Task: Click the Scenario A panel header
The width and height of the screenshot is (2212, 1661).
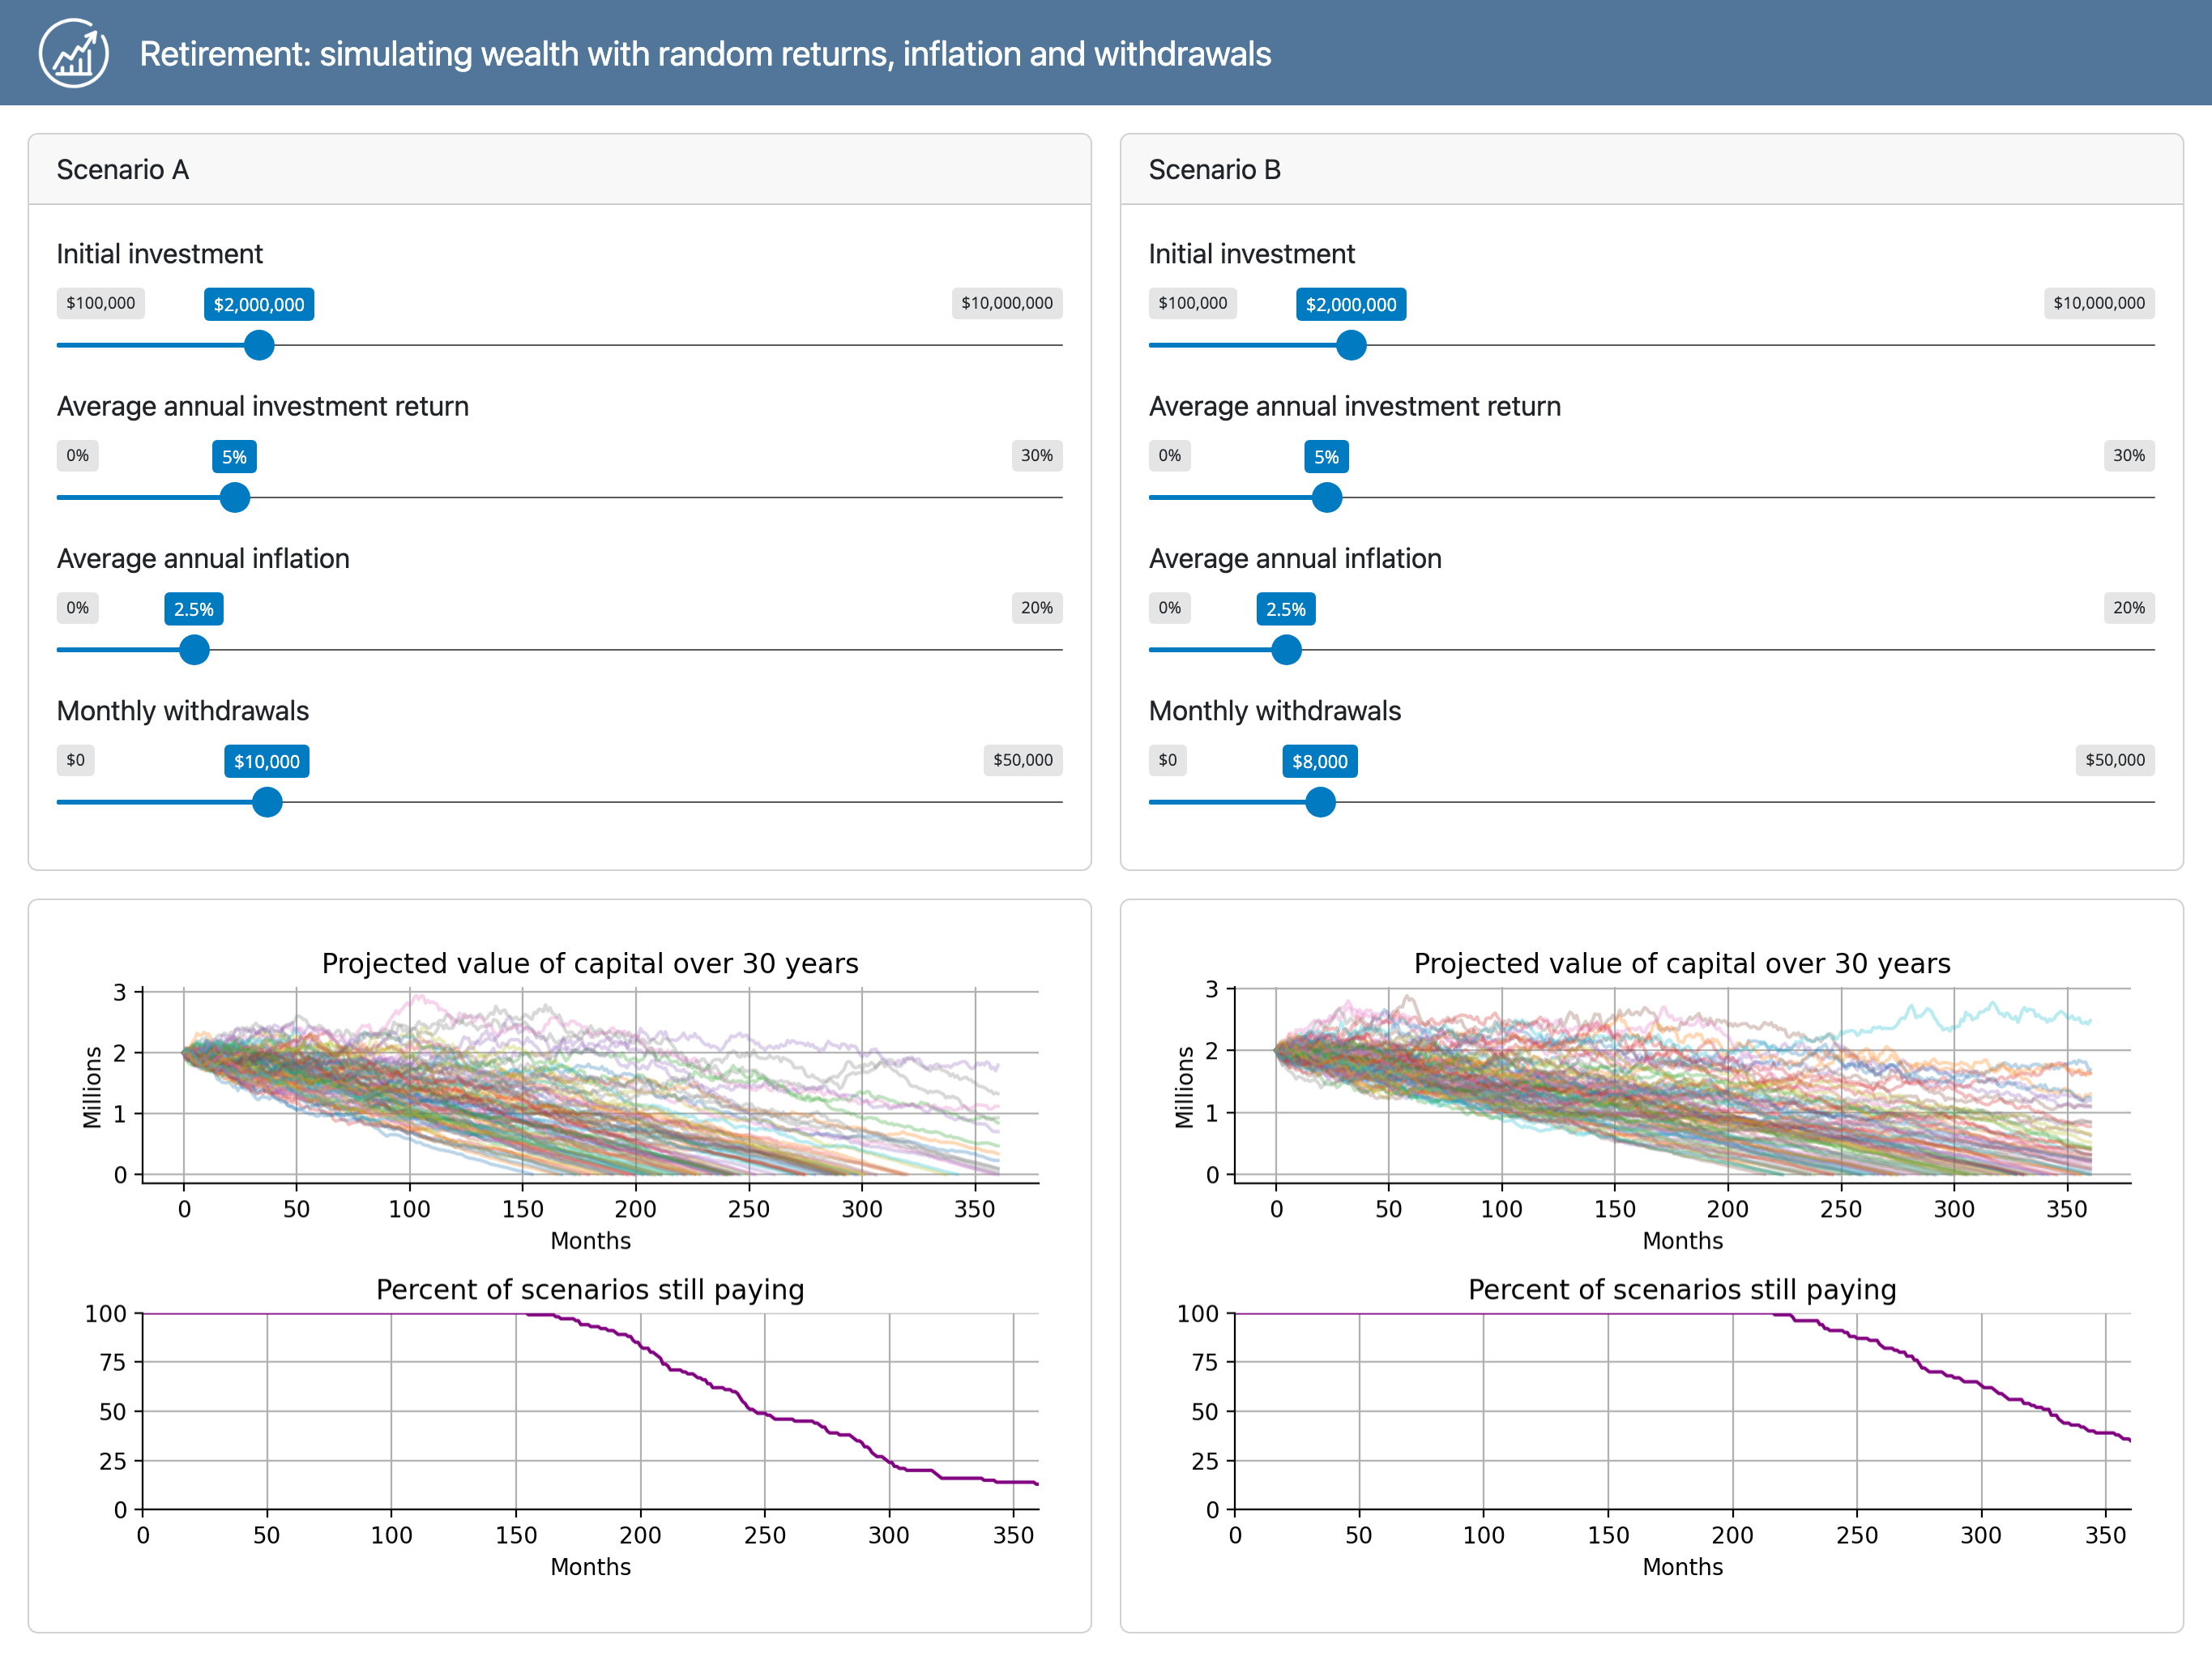Action: (559, 170)
